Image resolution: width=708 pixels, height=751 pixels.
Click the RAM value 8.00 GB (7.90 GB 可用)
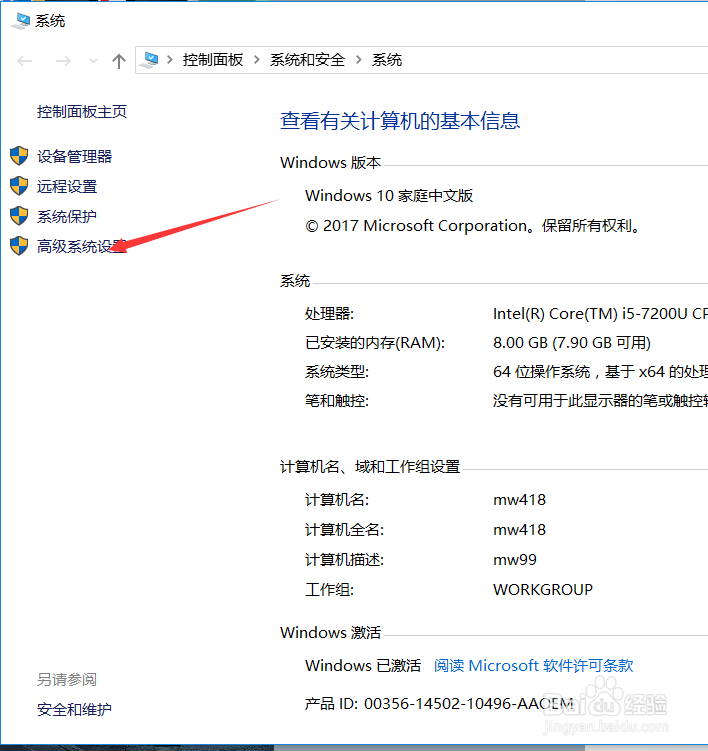(572, 342)
